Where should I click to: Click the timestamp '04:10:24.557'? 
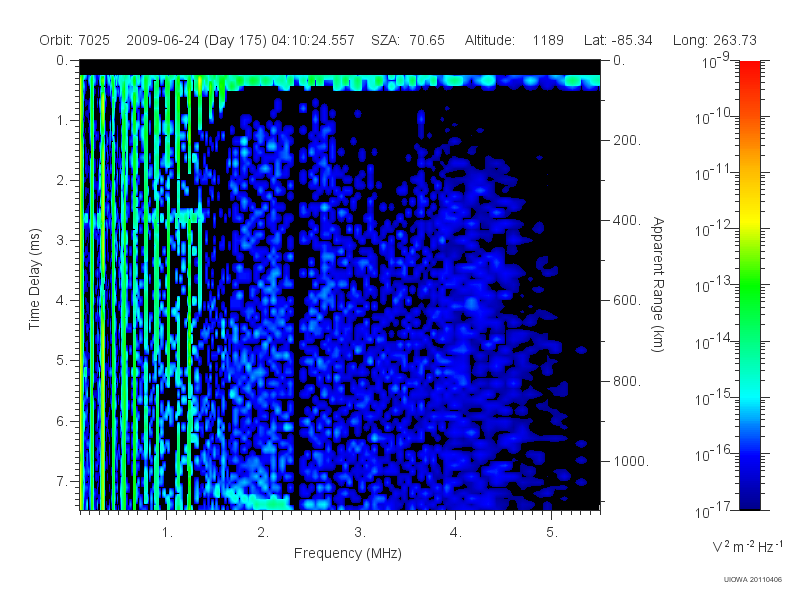click(313, 40)
